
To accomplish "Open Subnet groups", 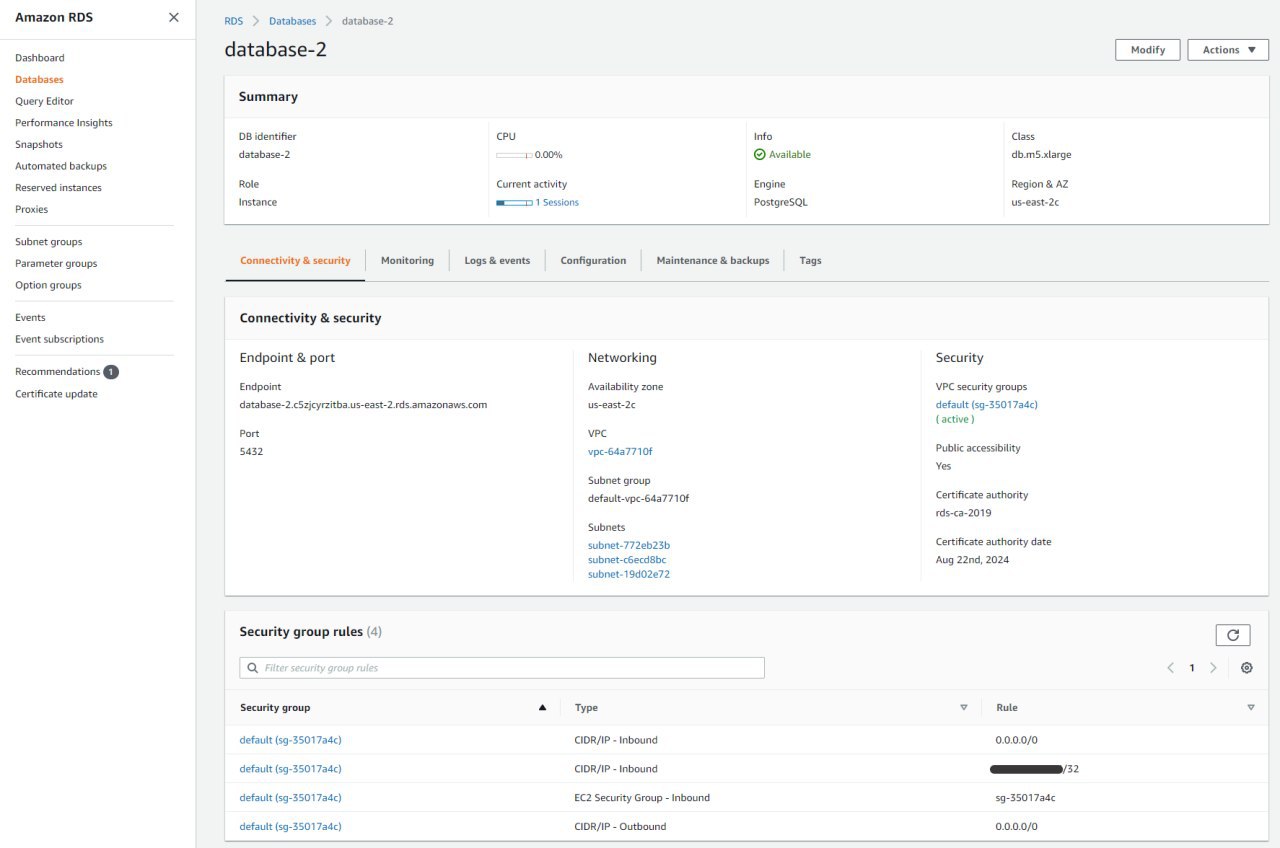I will [x=49, y=242].
